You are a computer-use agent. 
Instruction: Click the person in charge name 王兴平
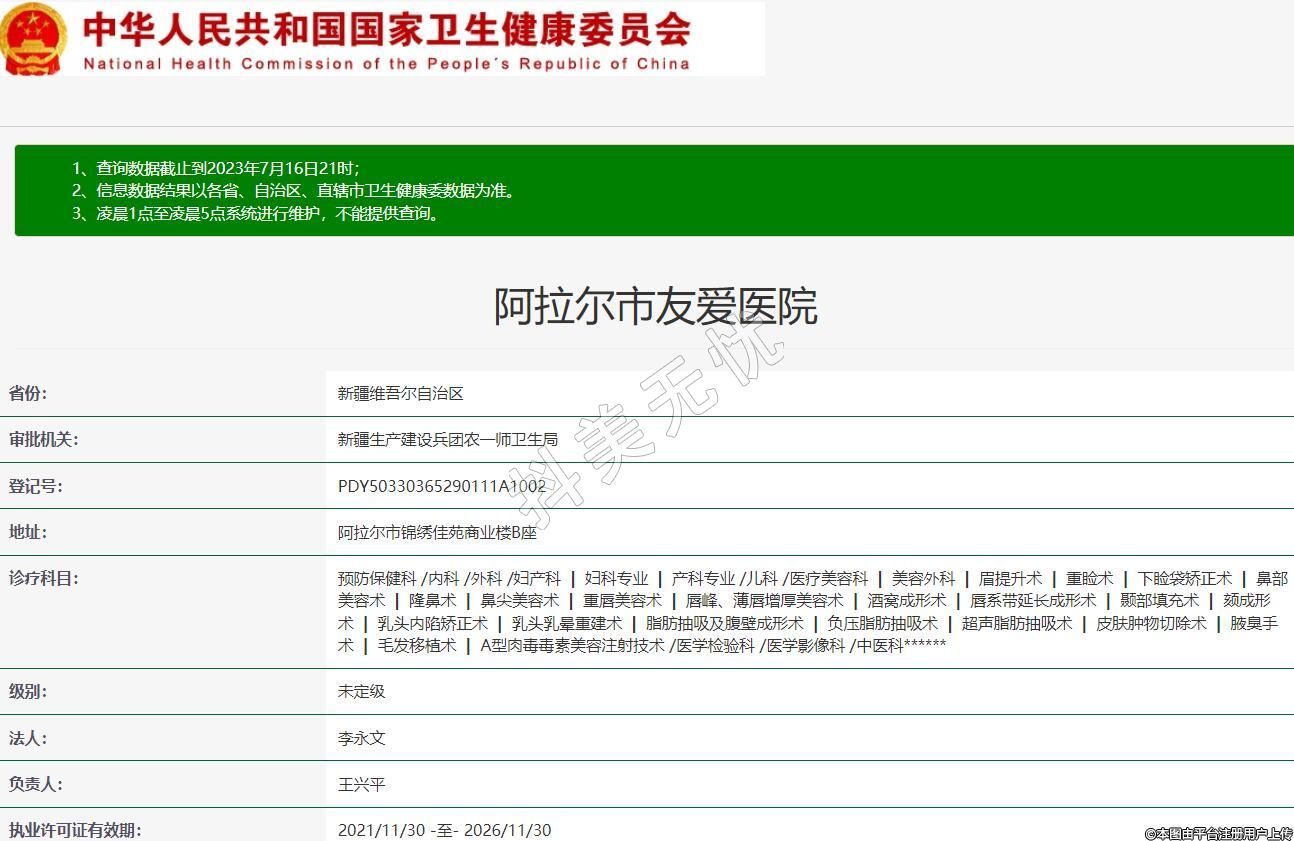pyautogui.click(x=361, y=785)
